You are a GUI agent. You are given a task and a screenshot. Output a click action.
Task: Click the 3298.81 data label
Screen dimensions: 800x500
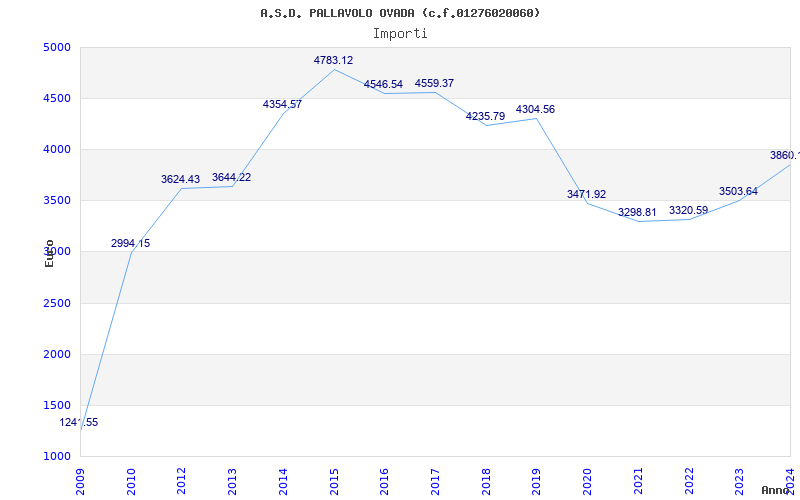click(637, 212)
